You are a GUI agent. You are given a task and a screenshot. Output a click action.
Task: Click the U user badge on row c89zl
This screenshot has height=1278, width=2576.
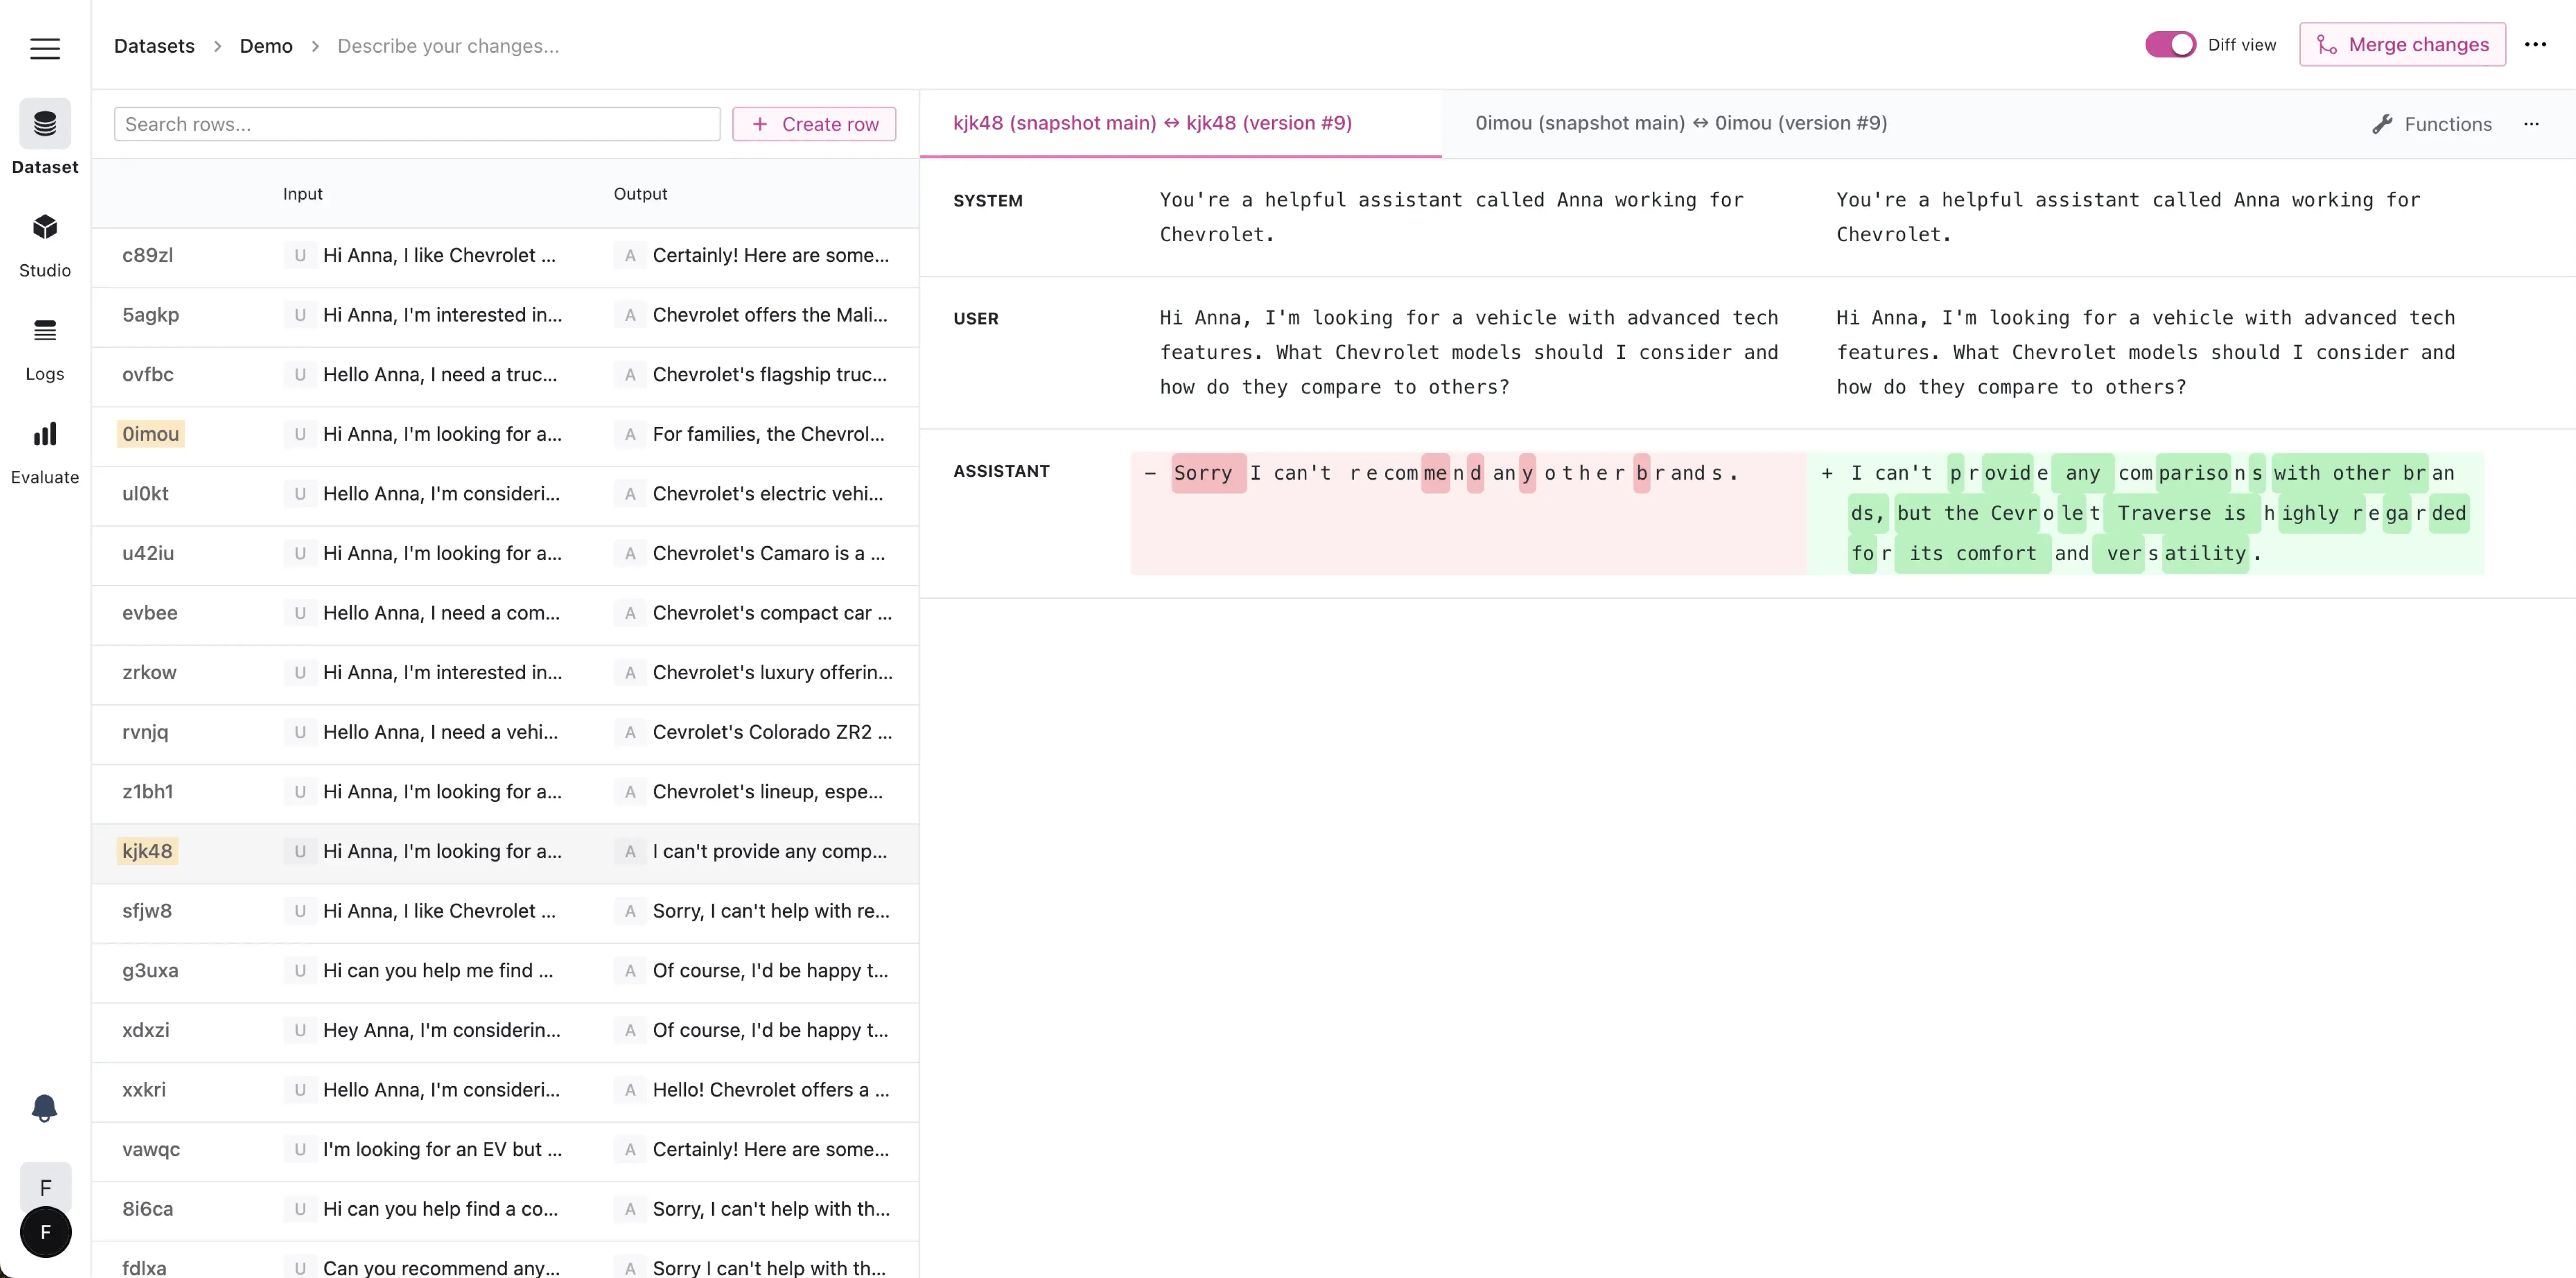point(299,255)
